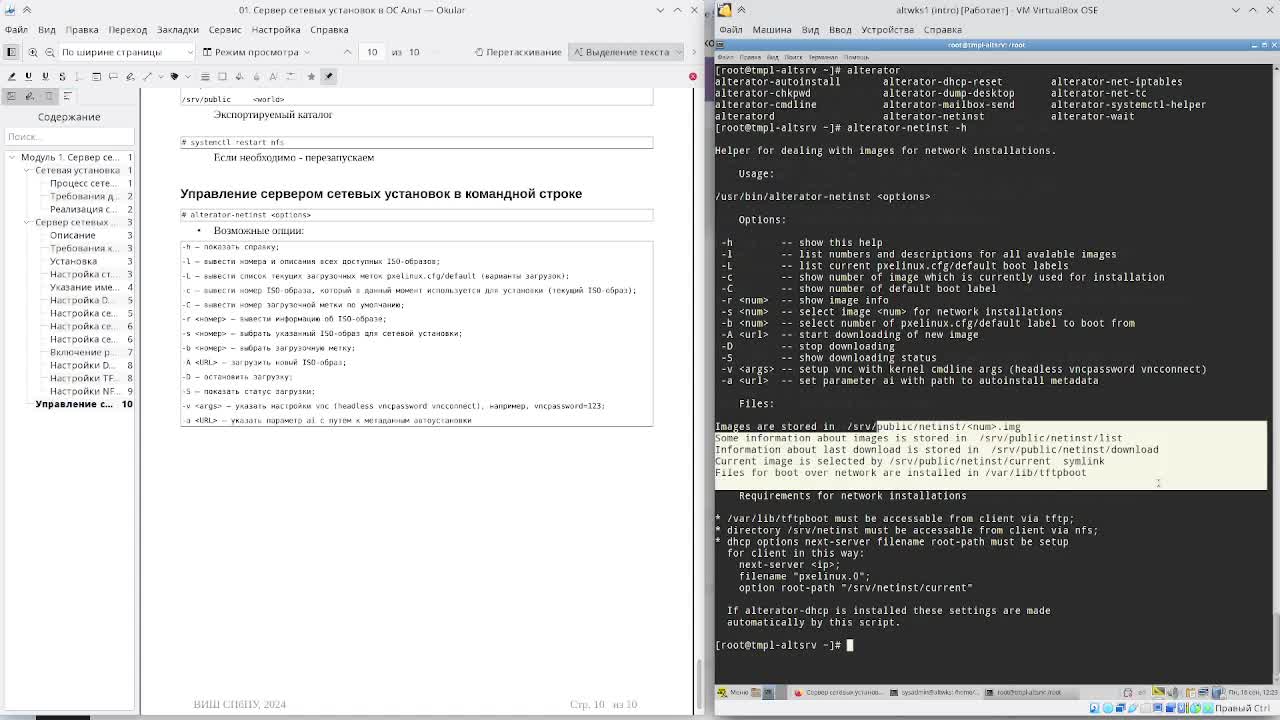Select the 'Перетаскивание' browse tool

[x=517, y=52]
